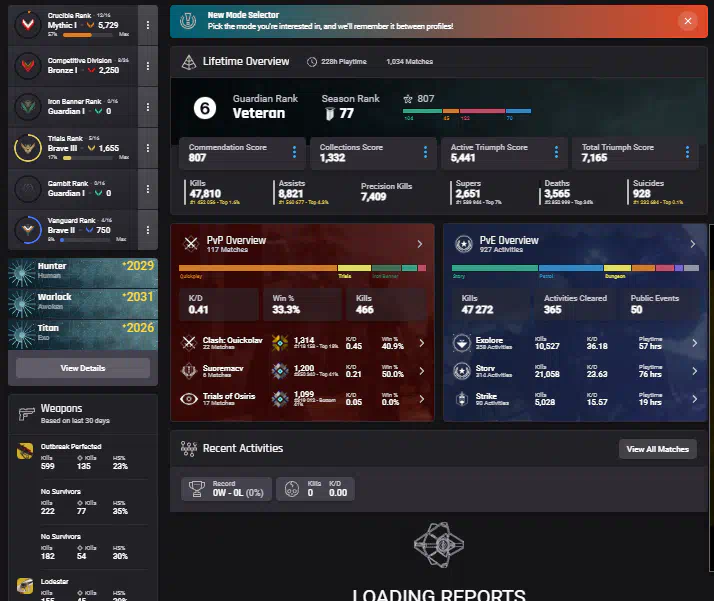Click View All Matches button
The height and width of the screenshot is (601, 714).
point(657,449)
